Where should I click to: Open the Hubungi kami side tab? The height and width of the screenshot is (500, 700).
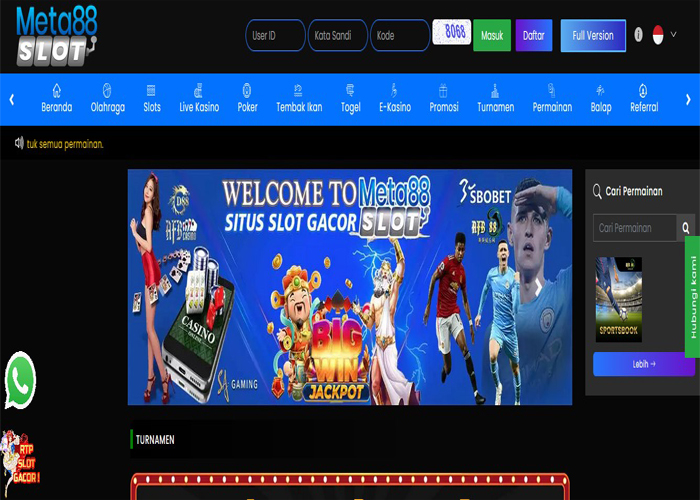coord(692,297)
